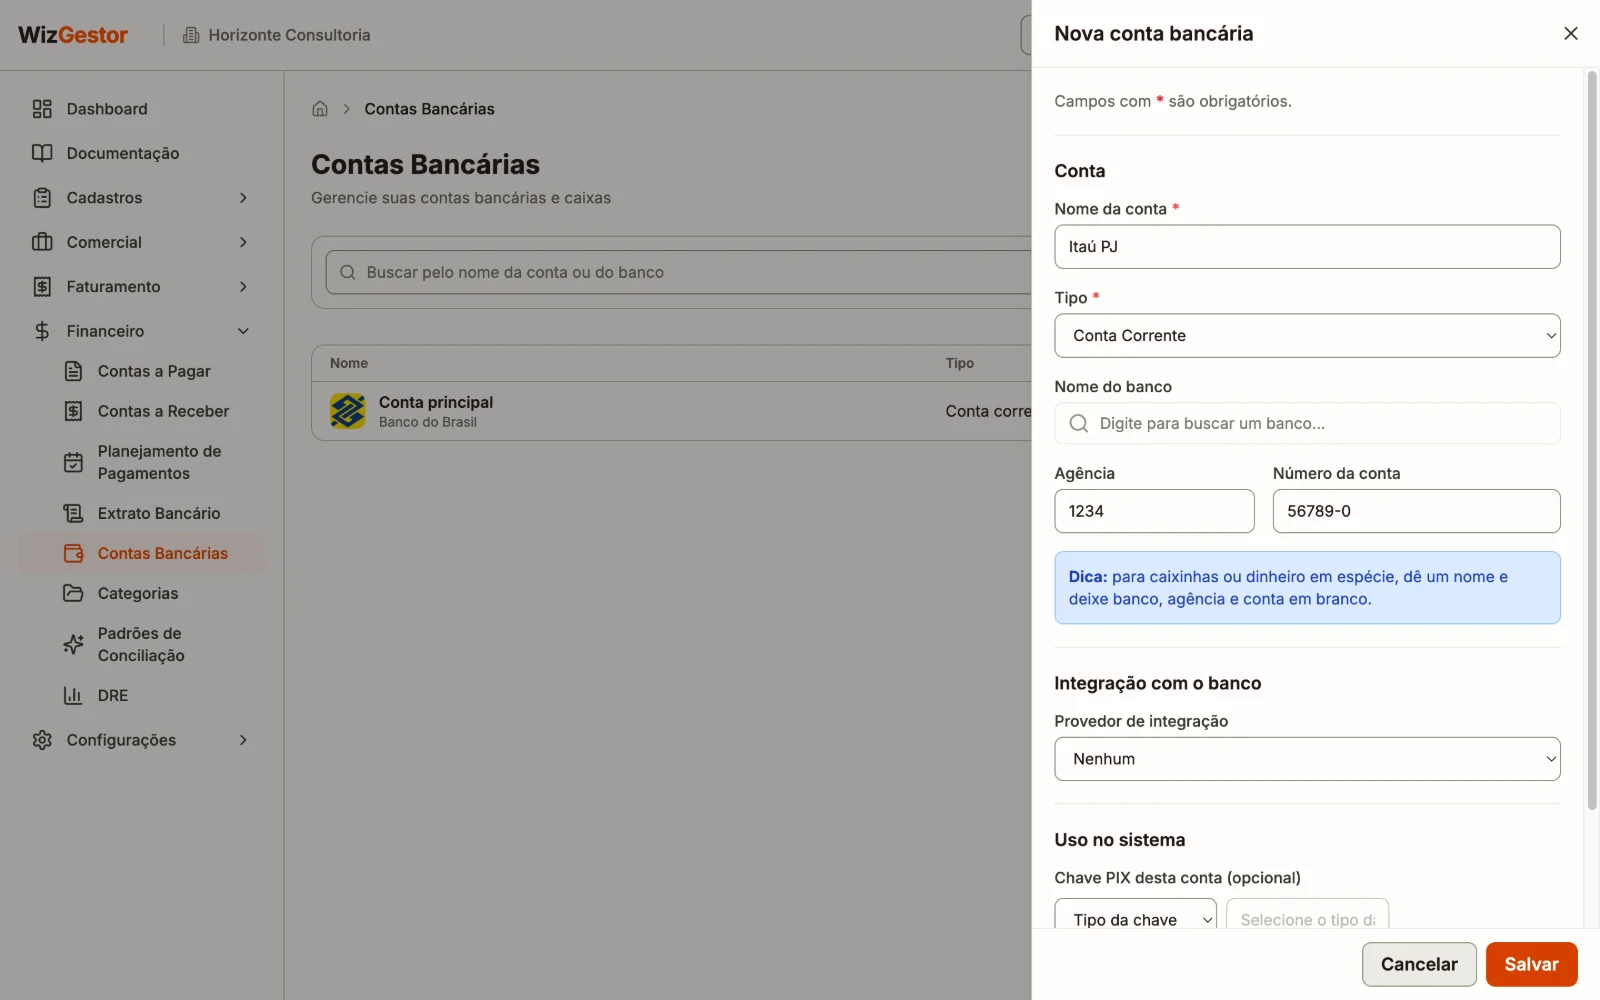Click the Faturamento invoice icon
1600x1000 pixels.
(42, 287)
